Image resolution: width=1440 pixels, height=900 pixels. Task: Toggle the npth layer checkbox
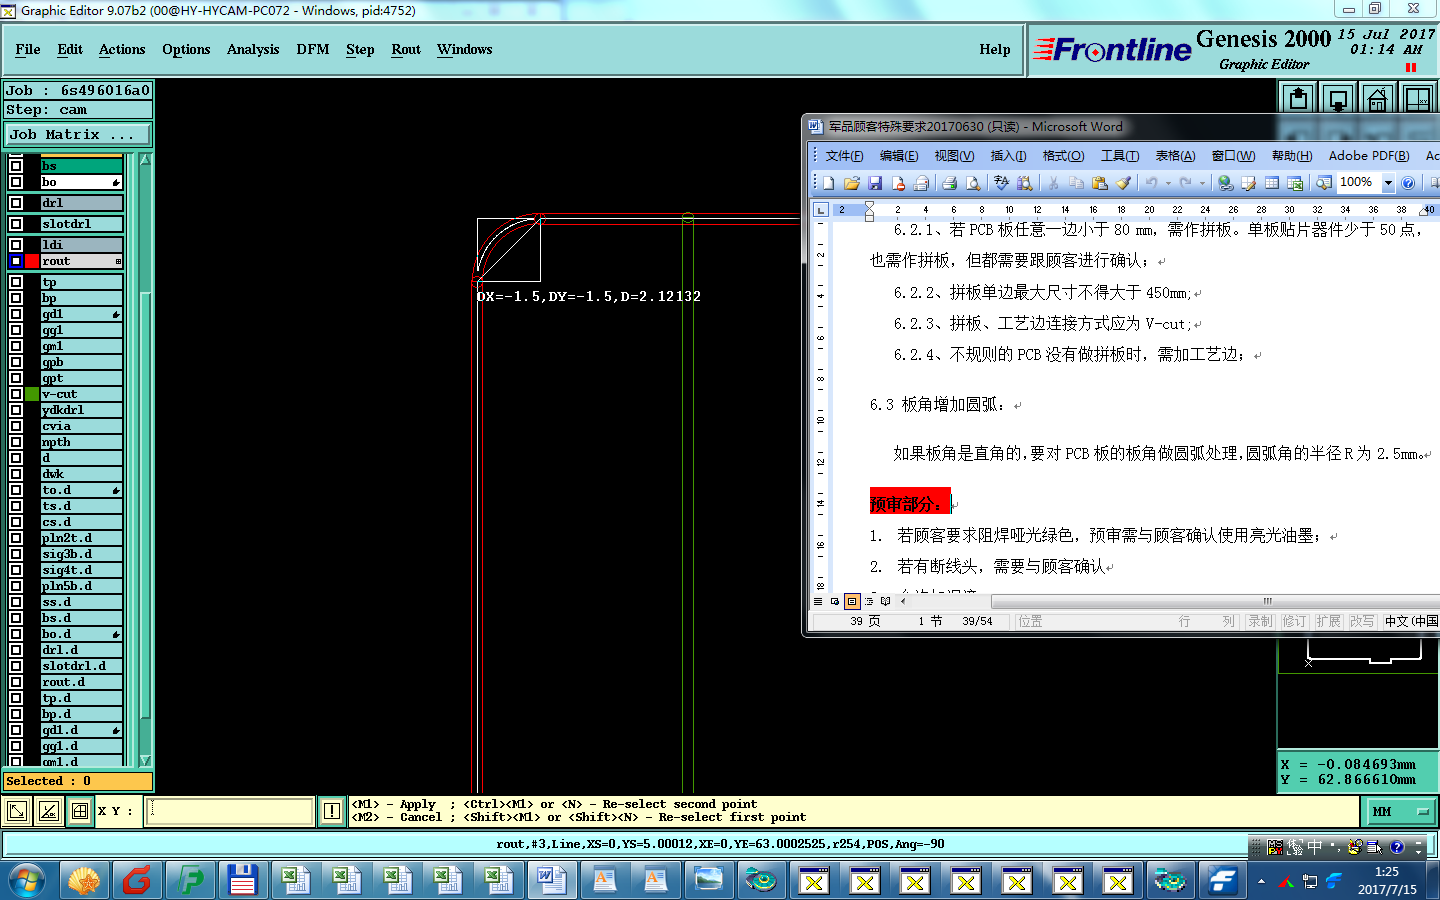16,442
